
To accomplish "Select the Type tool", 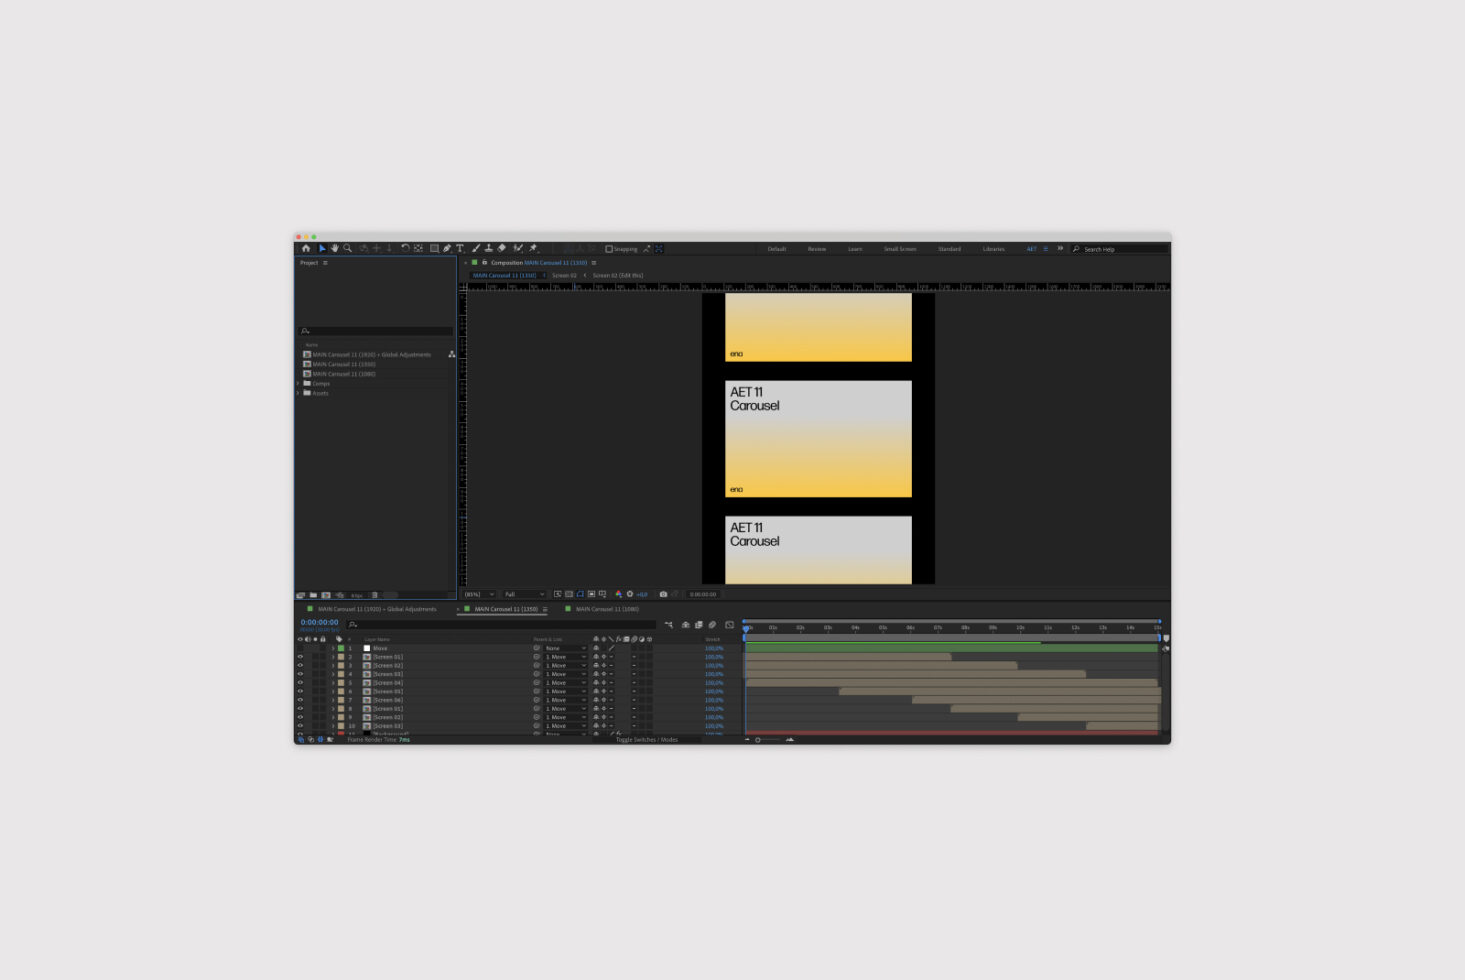I will tap(460, 248).
